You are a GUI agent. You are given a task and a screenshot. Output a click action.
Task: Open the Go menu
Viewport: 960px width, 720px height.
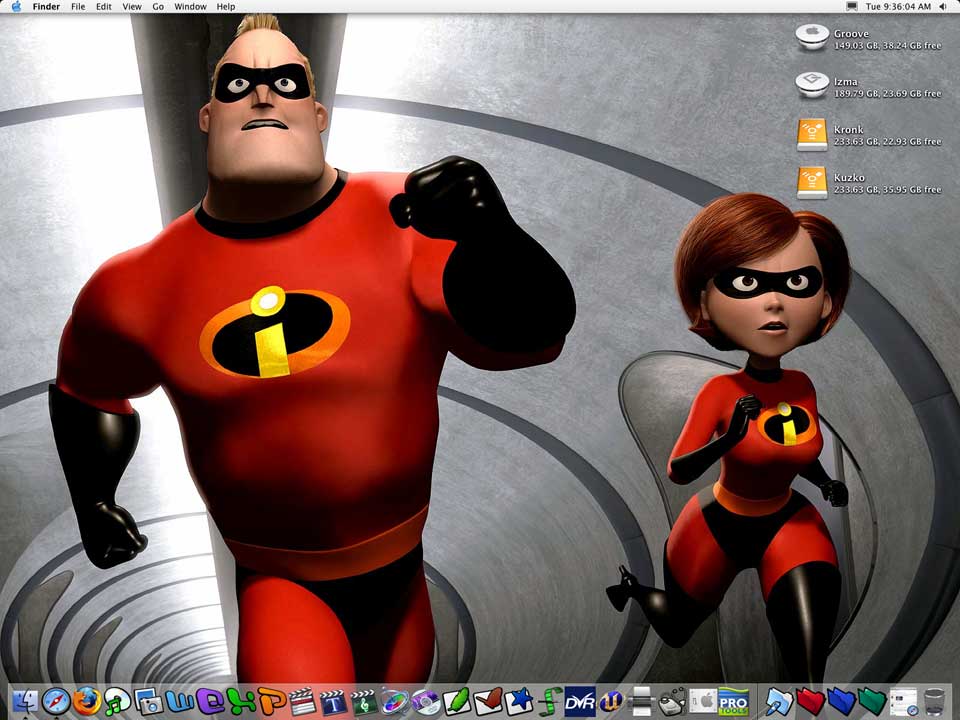158,6
